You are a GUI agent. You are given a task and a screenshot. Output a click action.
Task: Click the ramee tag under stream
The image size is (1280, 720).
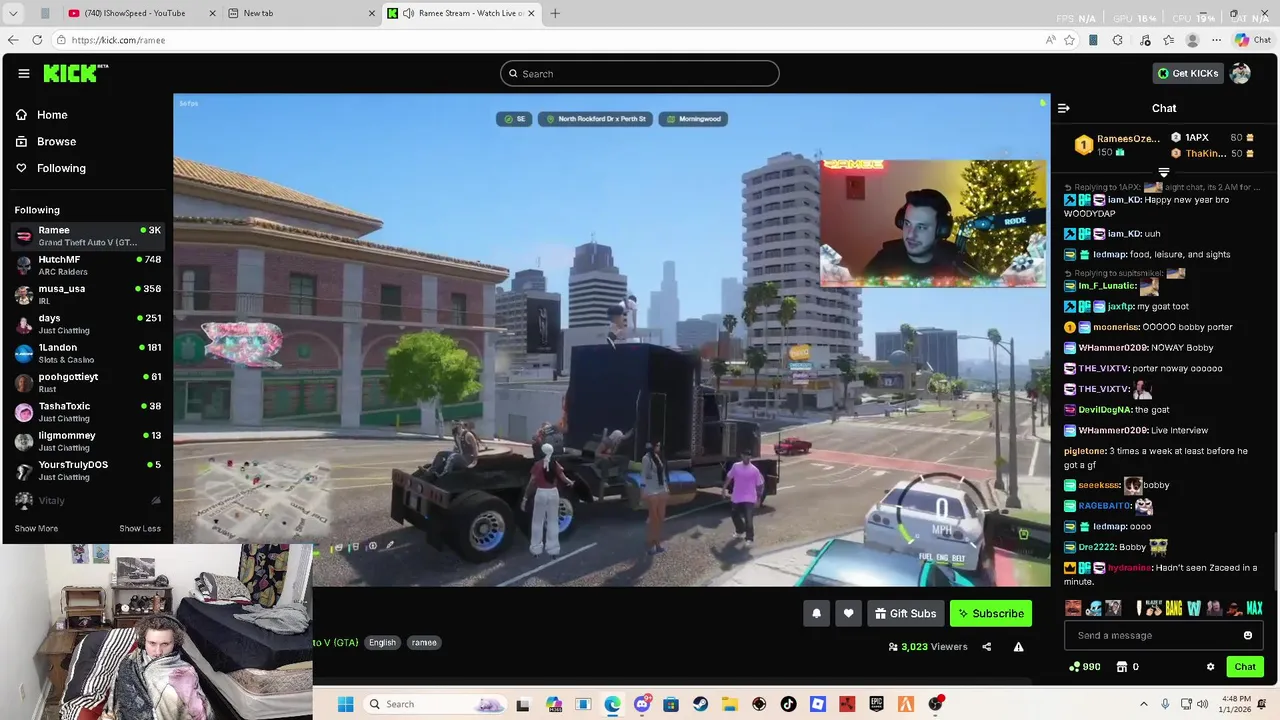pos(424,642)
